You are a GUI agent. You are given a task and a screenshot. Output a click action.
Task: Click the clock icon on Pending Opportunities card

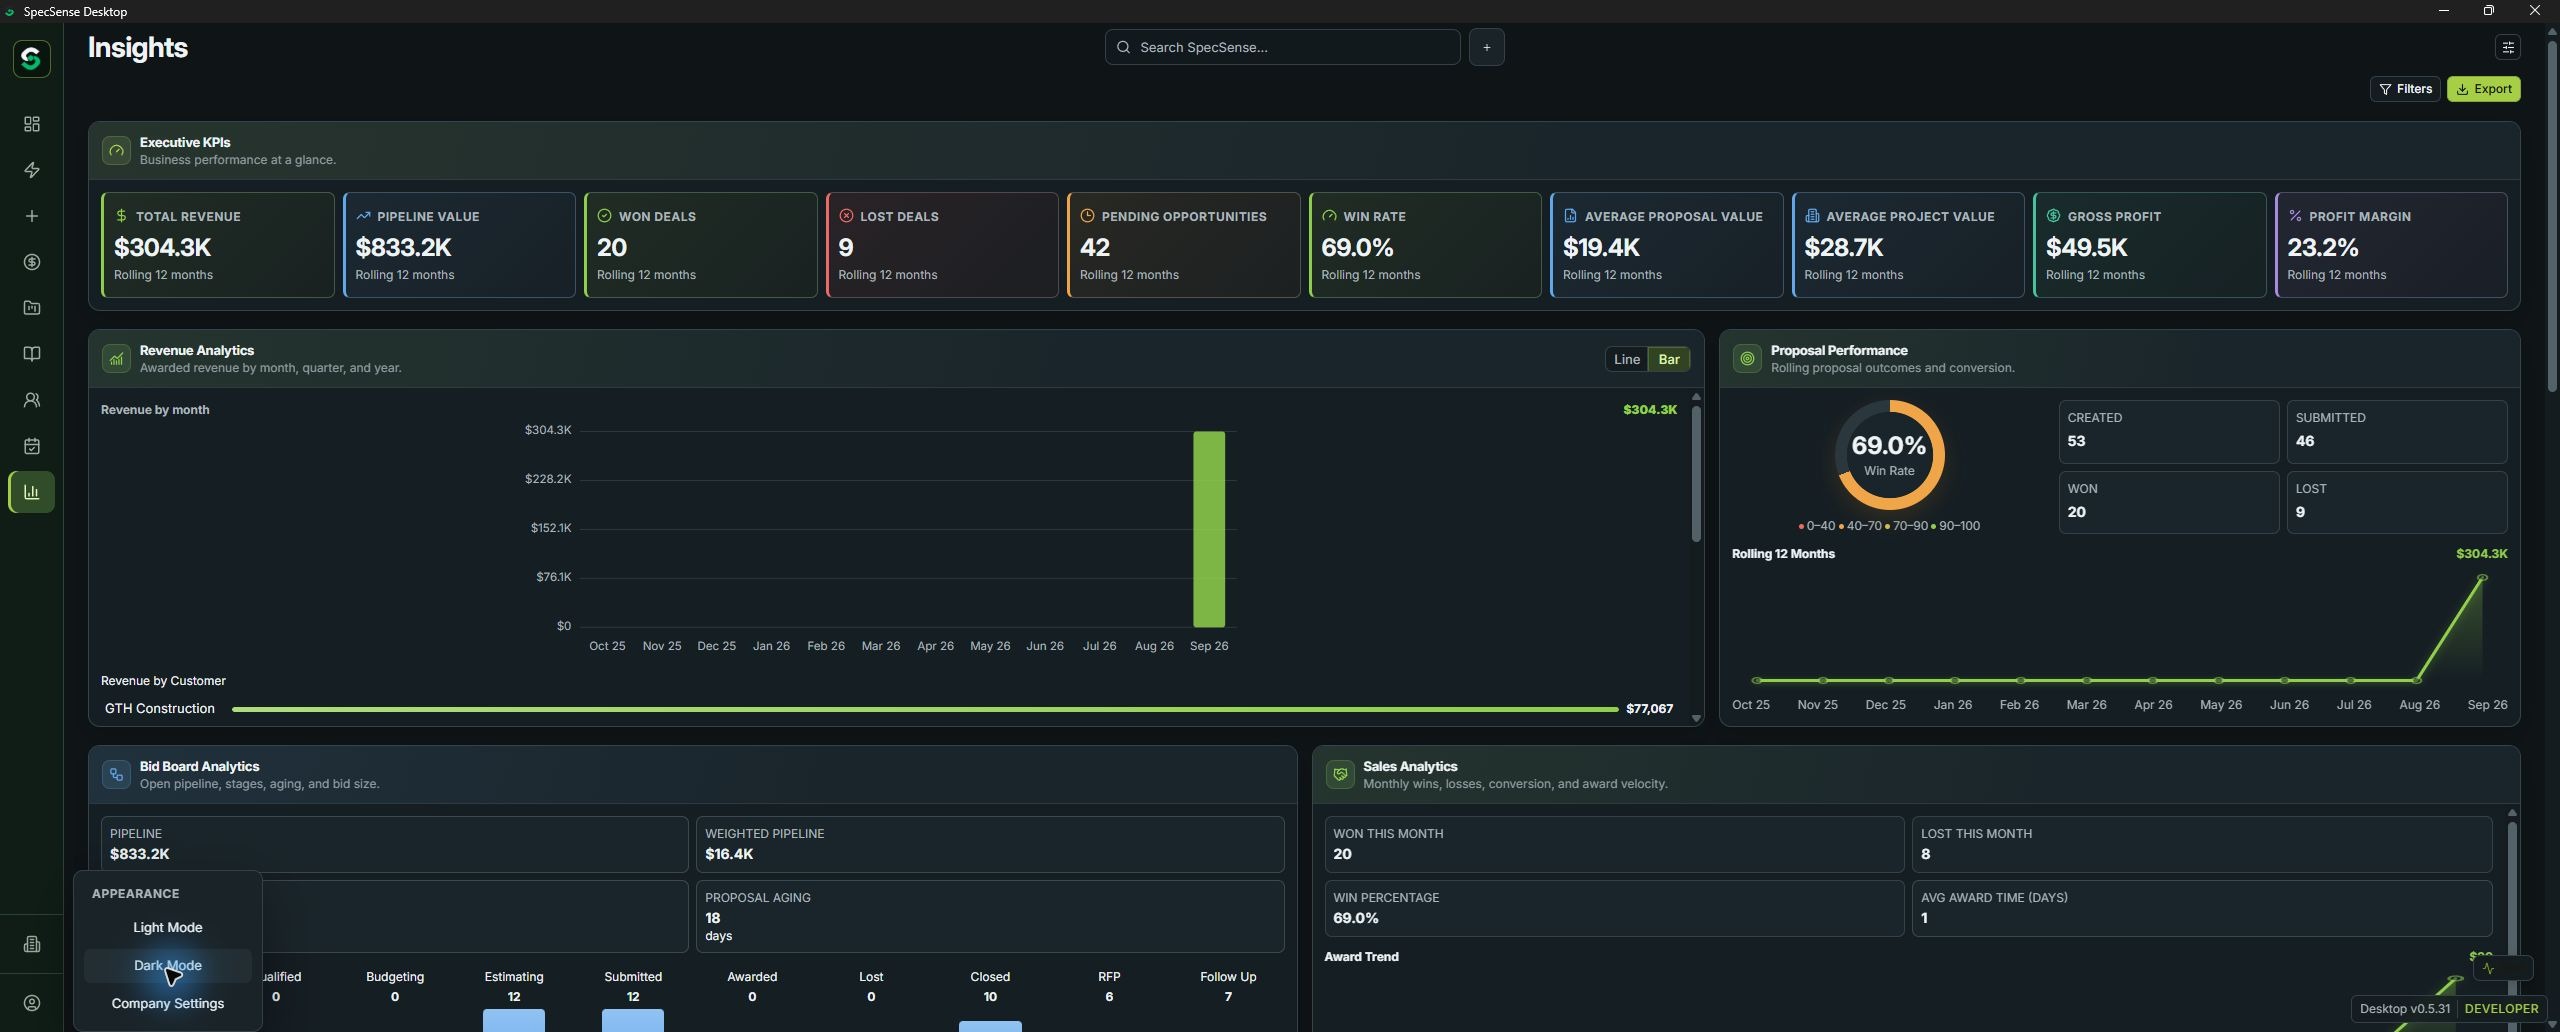click(x=1087, y=216)
